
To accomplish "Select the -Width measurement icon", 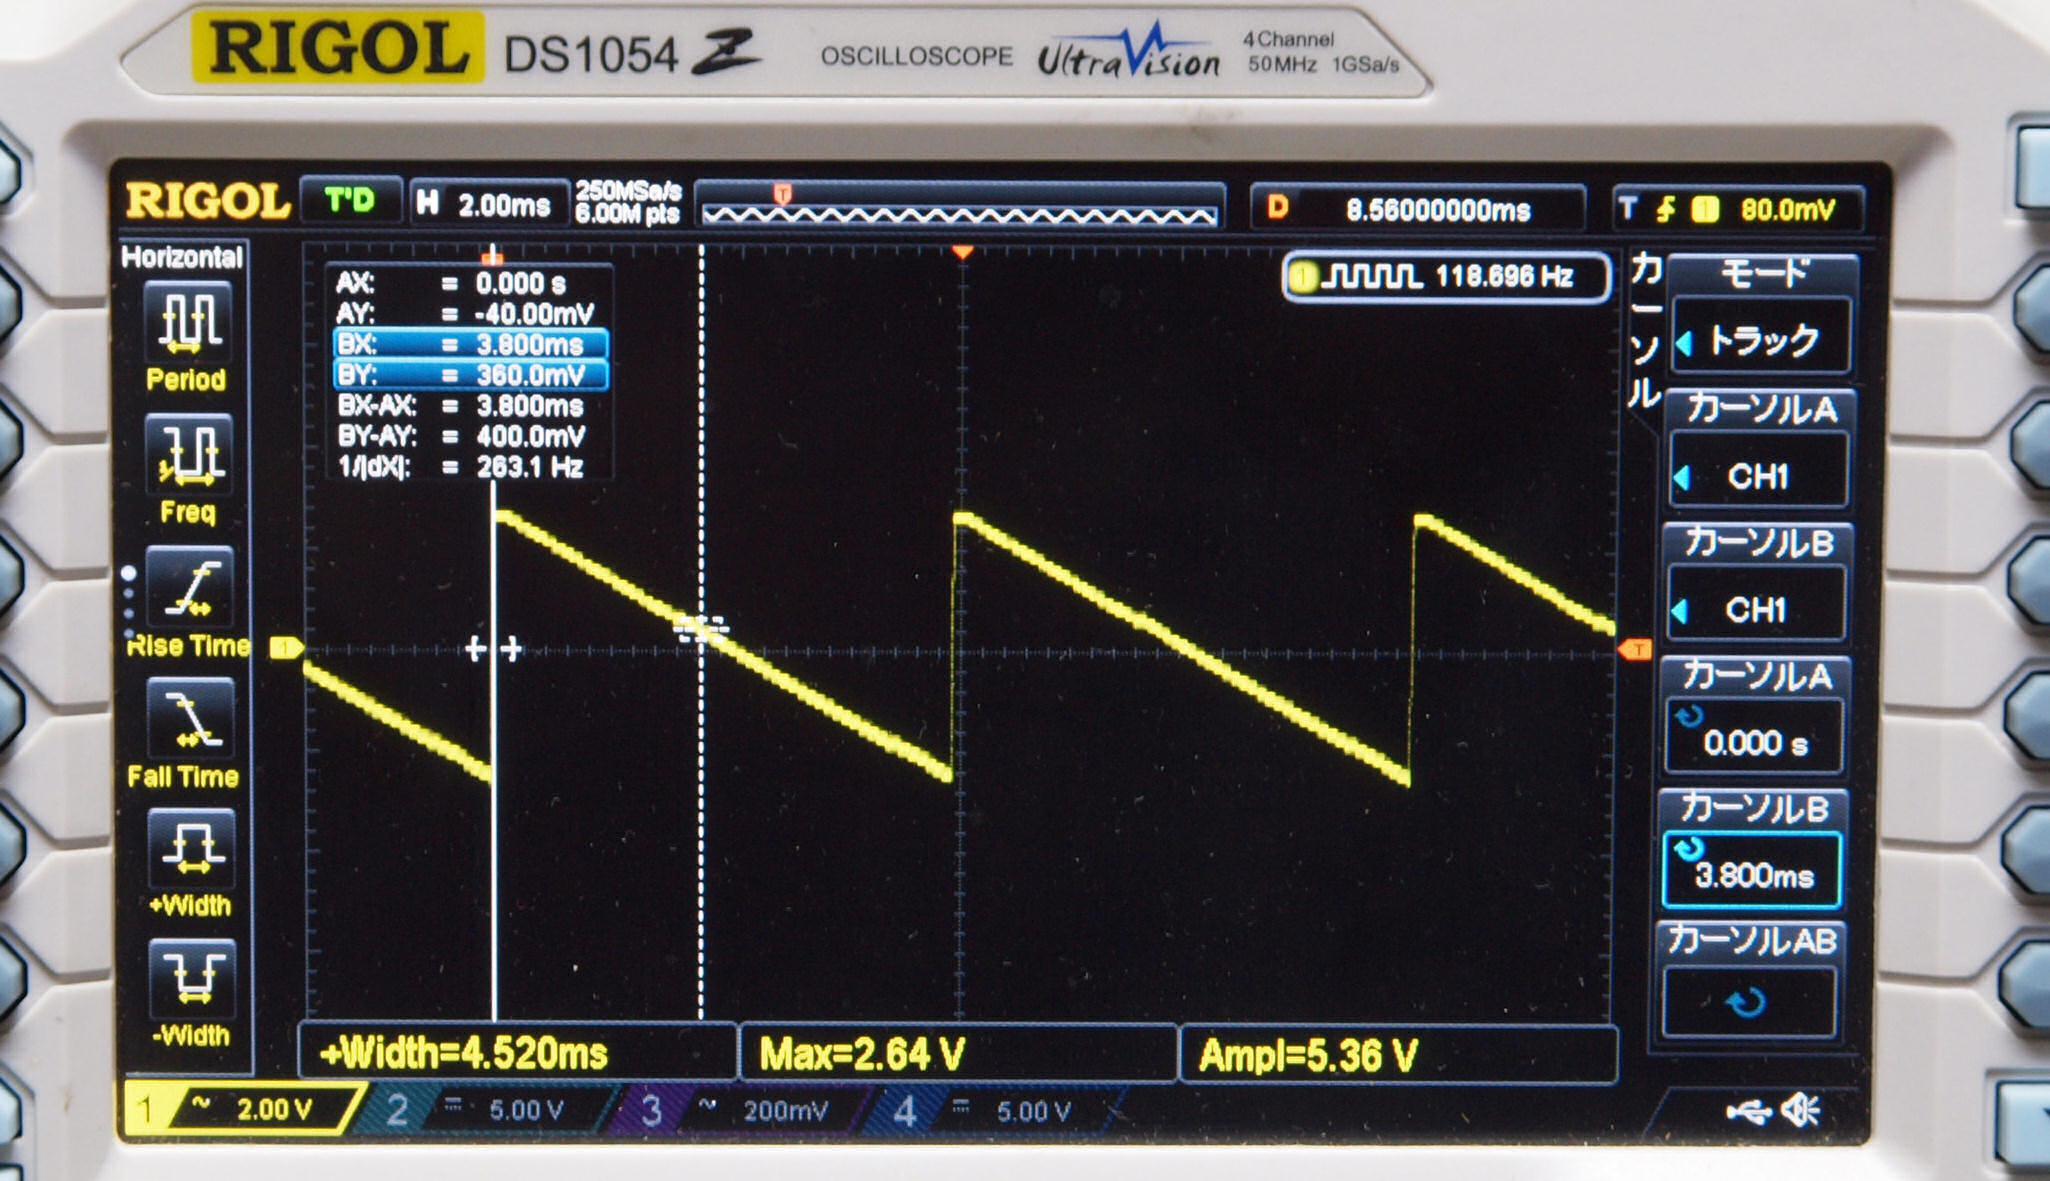I will point(190,980).
